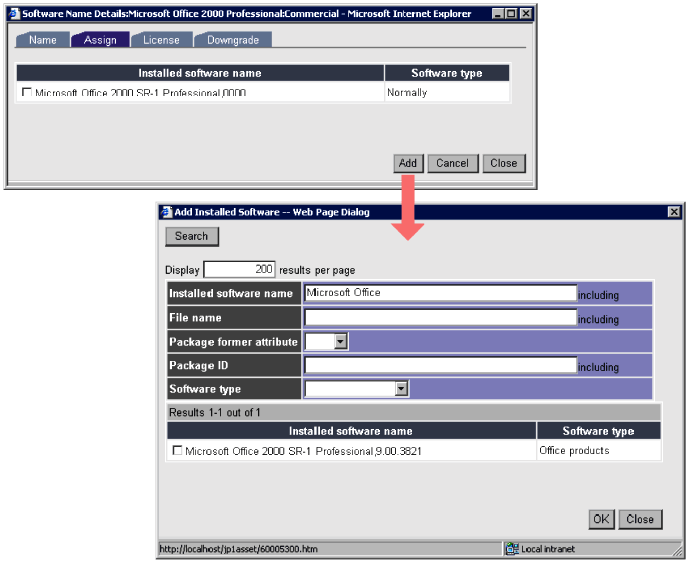Click the Results 1-1 out of 1 text

215,412
